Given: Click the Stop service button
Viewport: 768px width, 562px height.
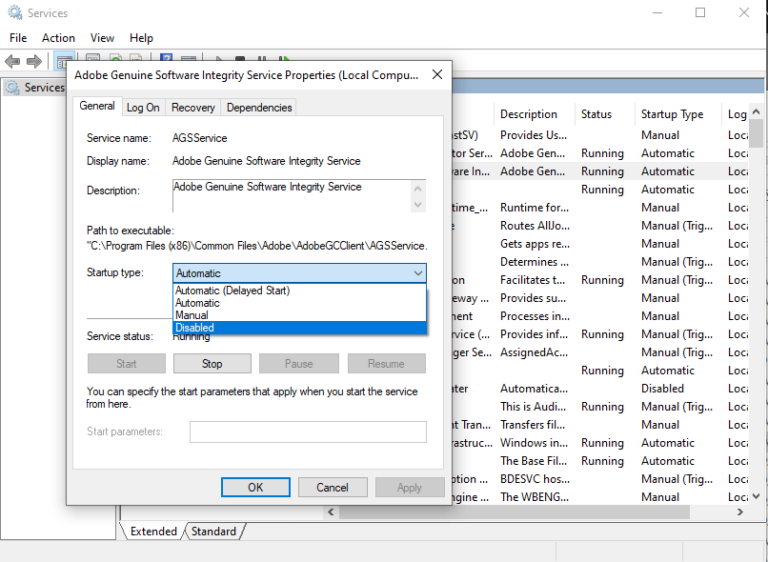Looking at the screenshot, I should point(212,364).
